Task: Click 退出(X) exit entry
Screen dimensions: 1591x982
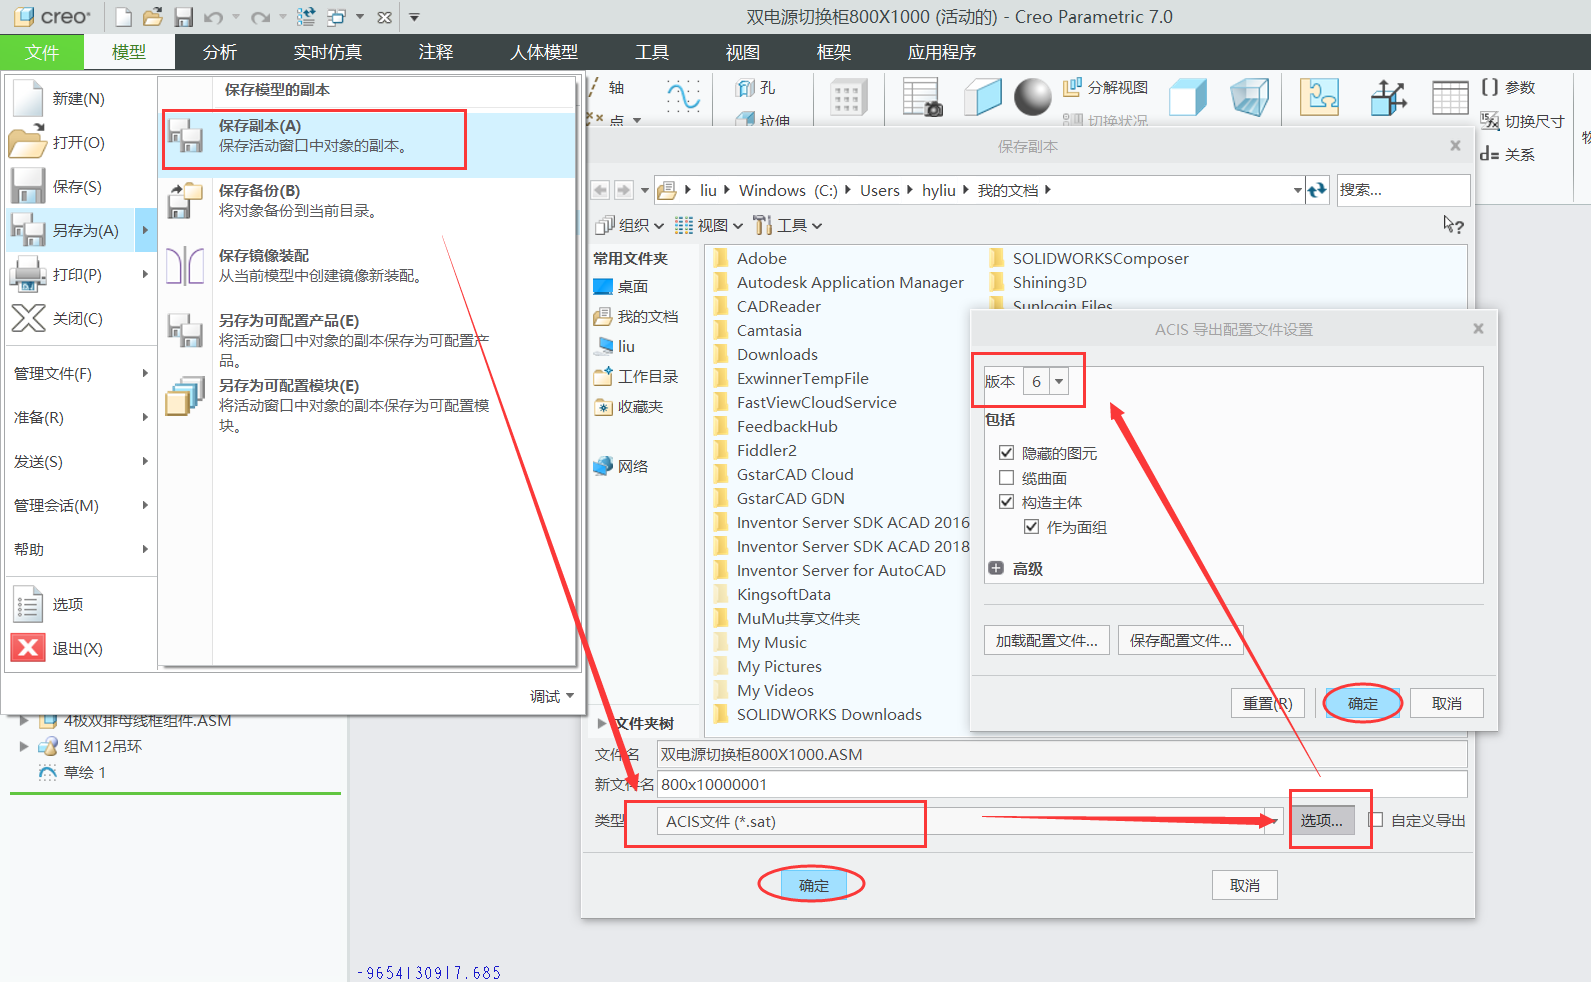Action: click(x=82, y=648)
